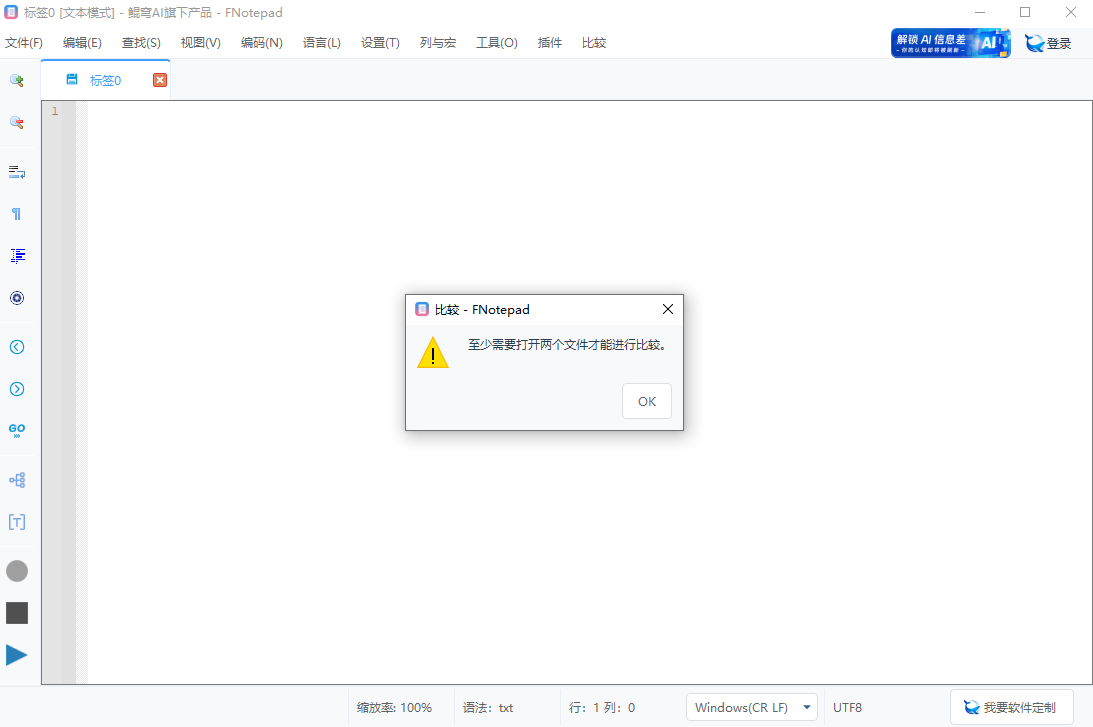Image resolution: width=1093 pixels, height=727 pixels.
Task: Select the zoom-out magnifier tool
Action: tap(16, 122)
